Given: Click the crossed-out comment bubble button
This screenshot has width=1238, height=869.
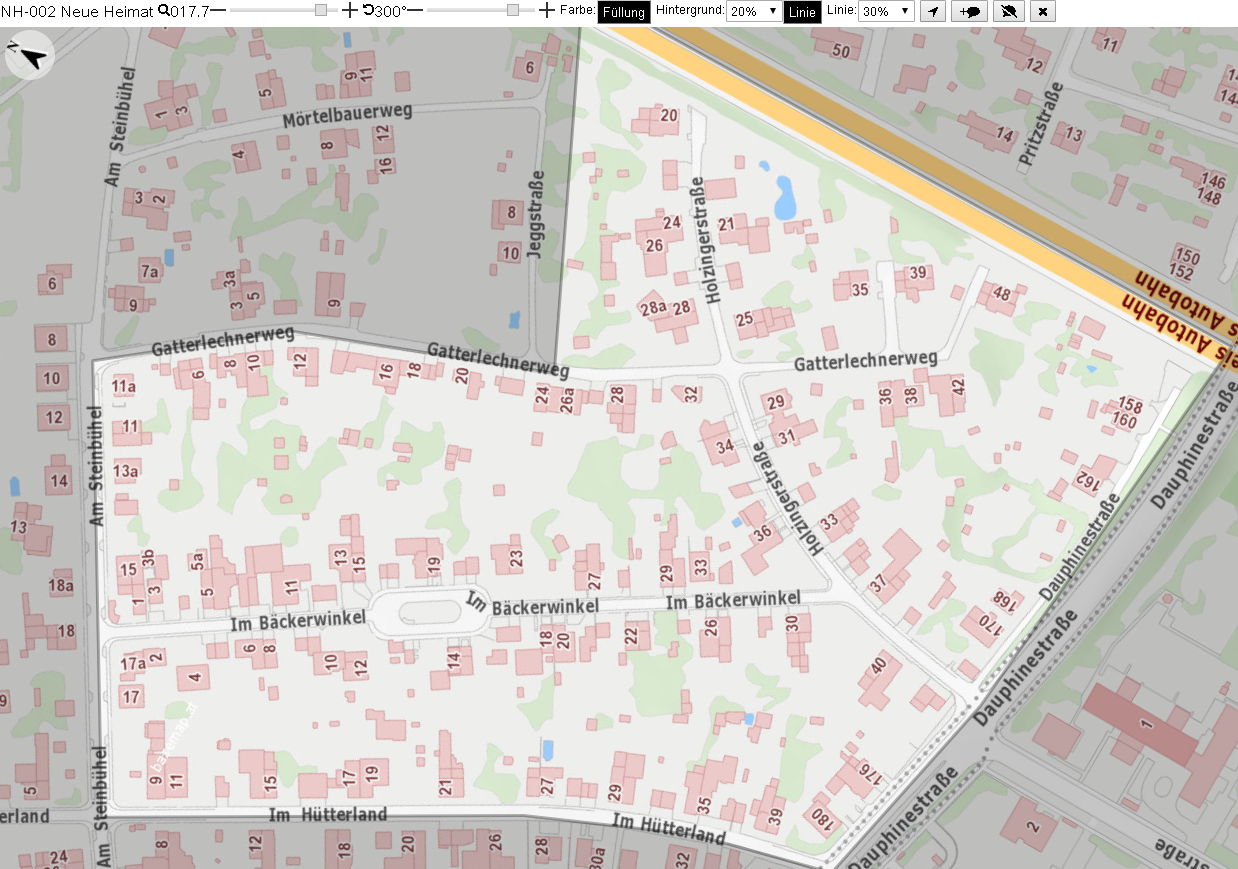Looking at the screenshot, I should tap(1010, 11).
